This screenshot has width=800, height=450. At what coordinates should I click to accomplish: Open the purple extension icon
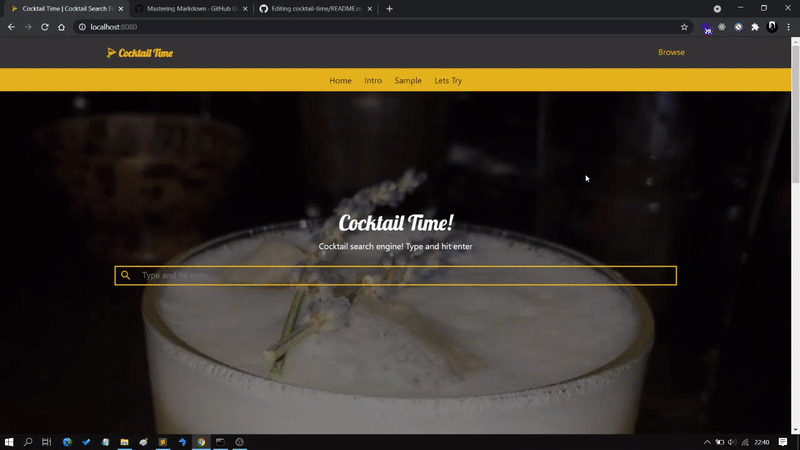tap(707, 28)
